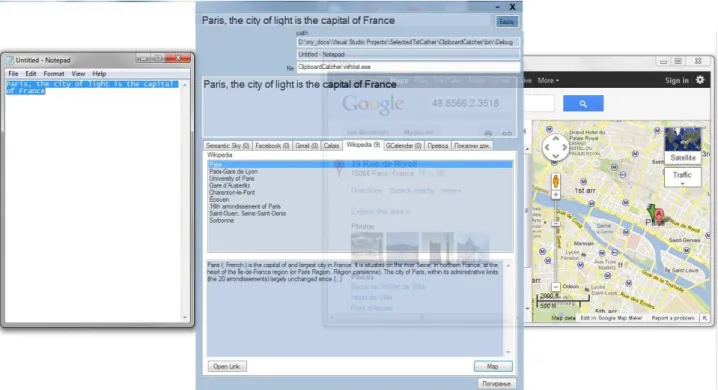Click the file field showing ClipboardCatcher.vshost.exe
Image resolution: width=718 pixels, height=390 pixels.
click(408, 67)
